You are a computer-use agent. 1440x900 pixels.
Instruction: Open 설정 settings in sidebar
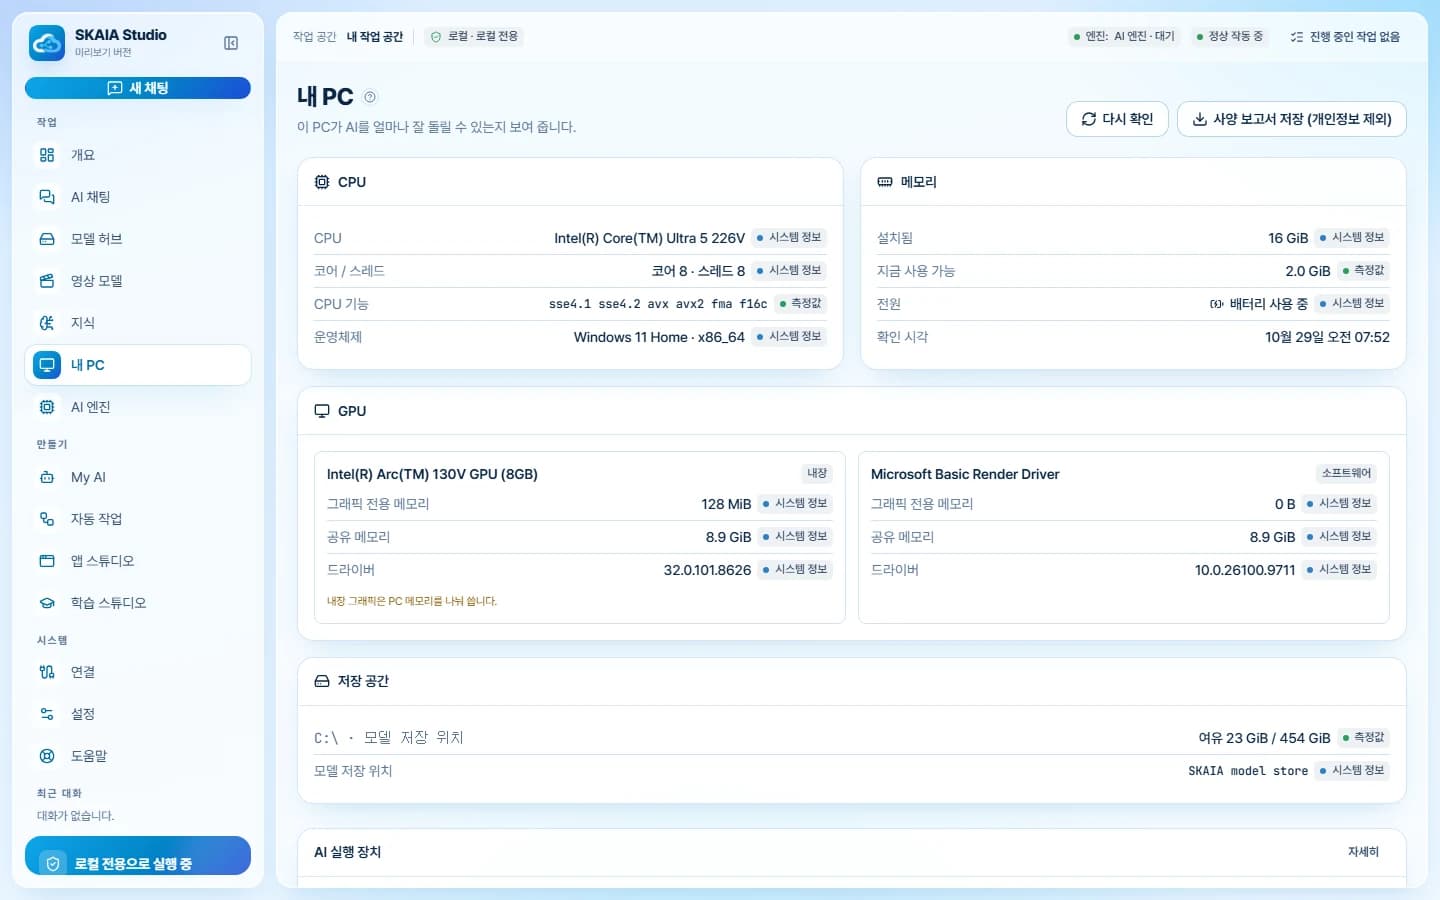(138, 714)
